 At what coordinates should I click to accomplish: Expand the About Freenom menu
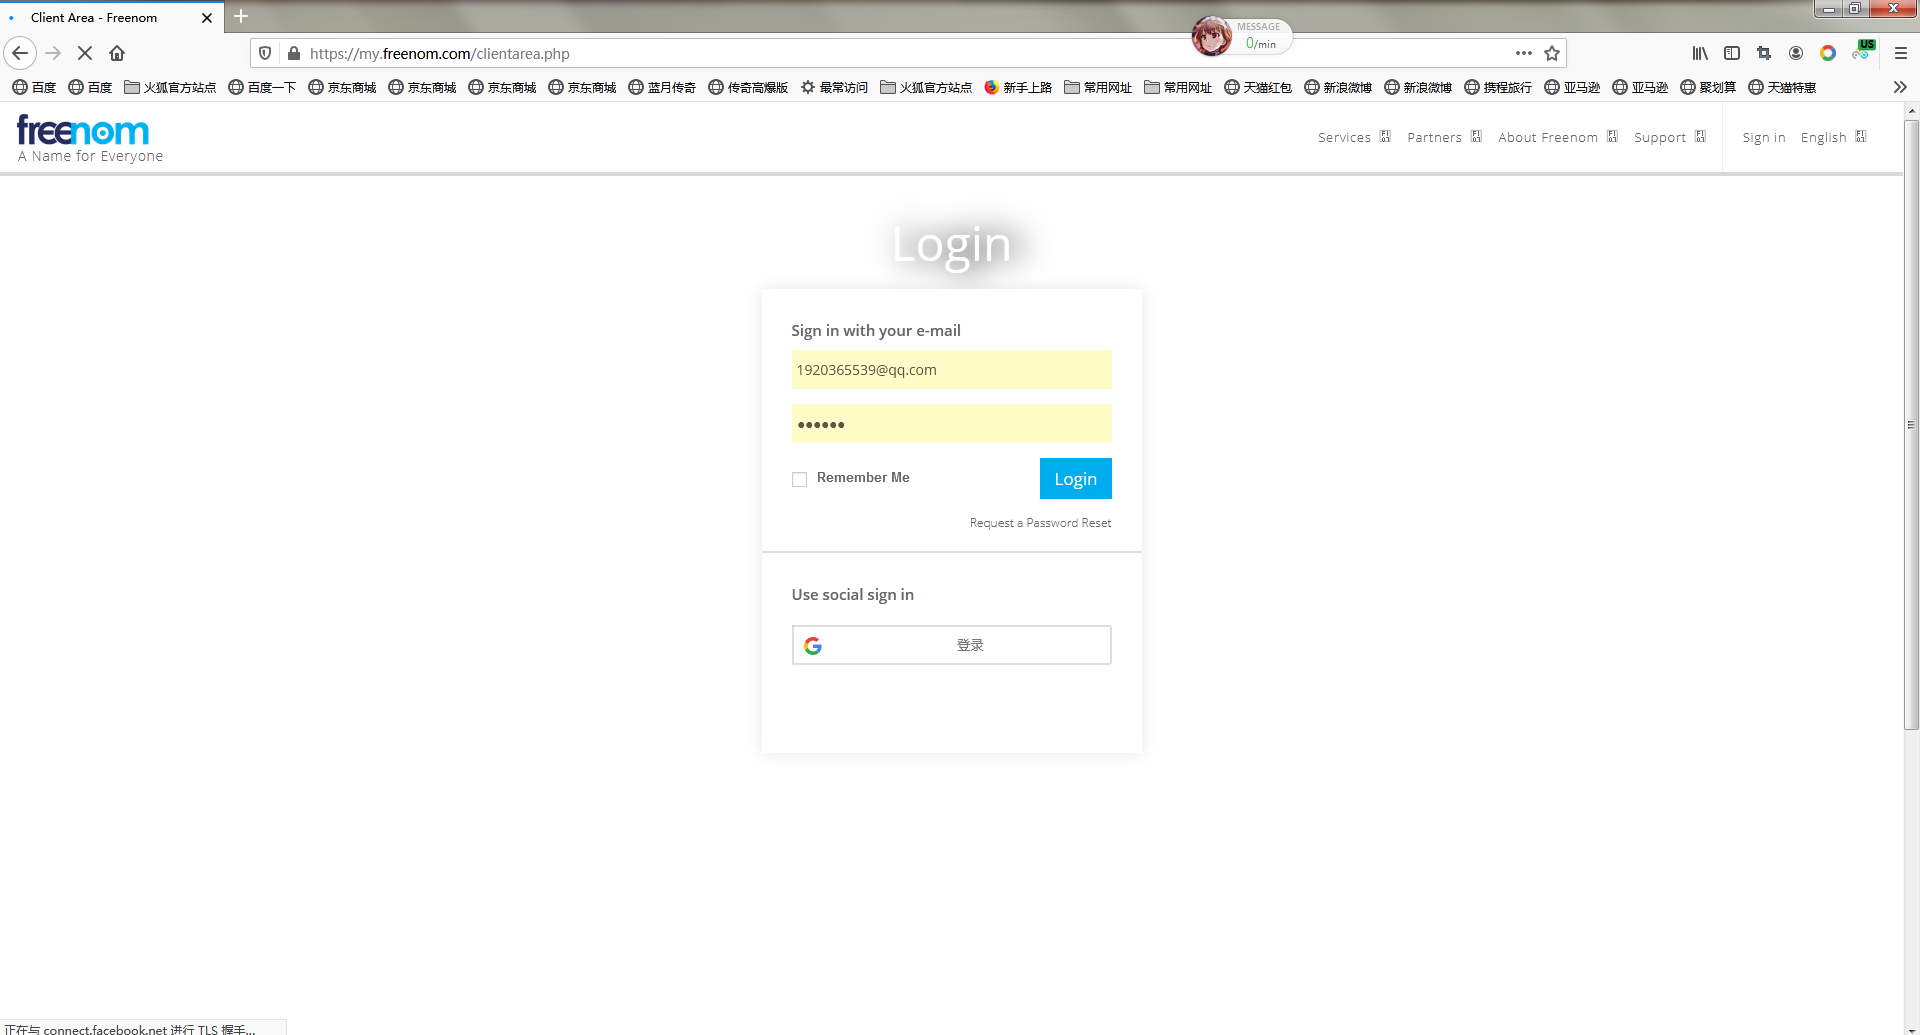click(1558, 137)
